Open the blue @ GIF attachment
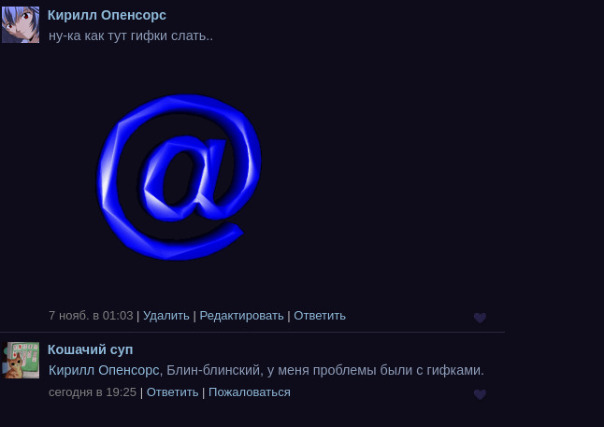 click(179, 177)
